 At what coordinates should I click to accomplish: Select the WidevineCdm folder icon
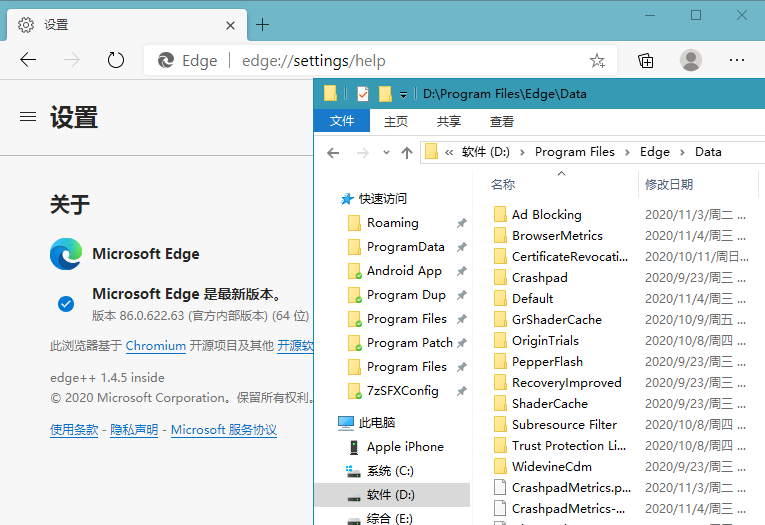point(500,466)
